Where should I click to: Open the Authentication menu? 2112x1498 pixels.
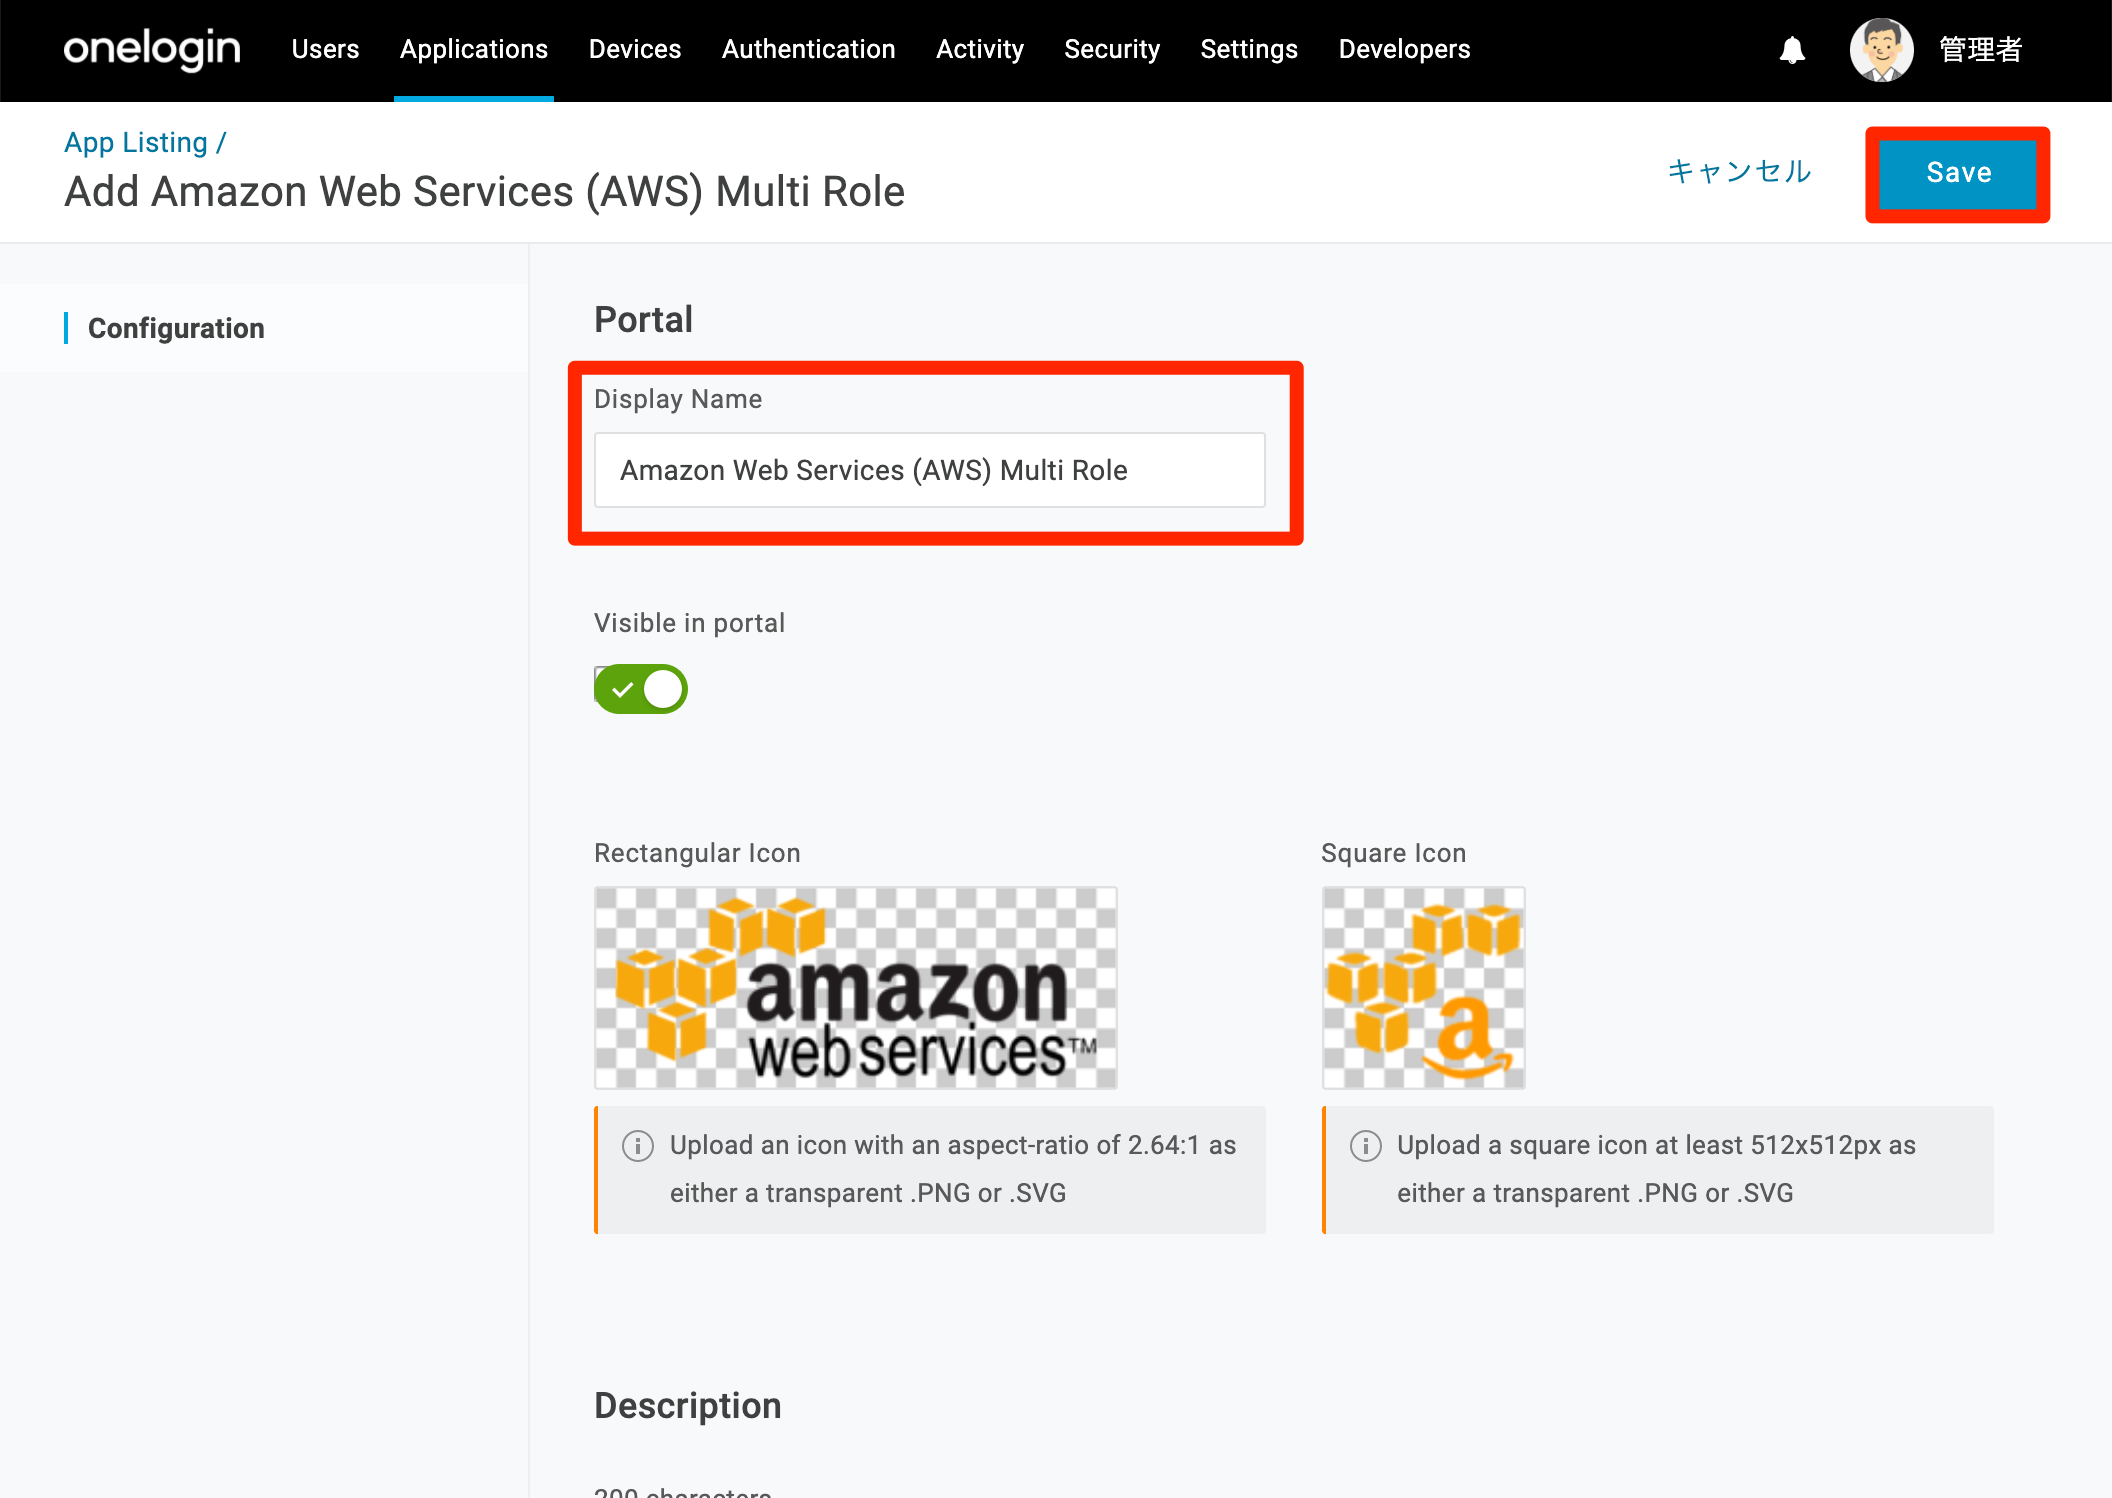coord(808,49)
